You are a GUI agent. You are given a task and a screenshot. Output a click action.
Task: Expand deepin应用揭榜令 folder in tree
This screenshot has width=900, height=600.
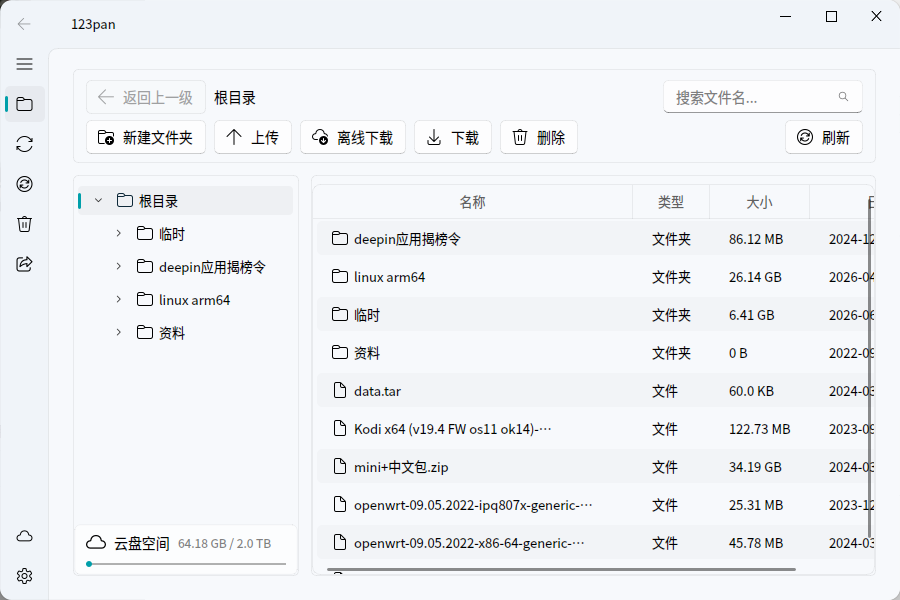pos(118,266)
